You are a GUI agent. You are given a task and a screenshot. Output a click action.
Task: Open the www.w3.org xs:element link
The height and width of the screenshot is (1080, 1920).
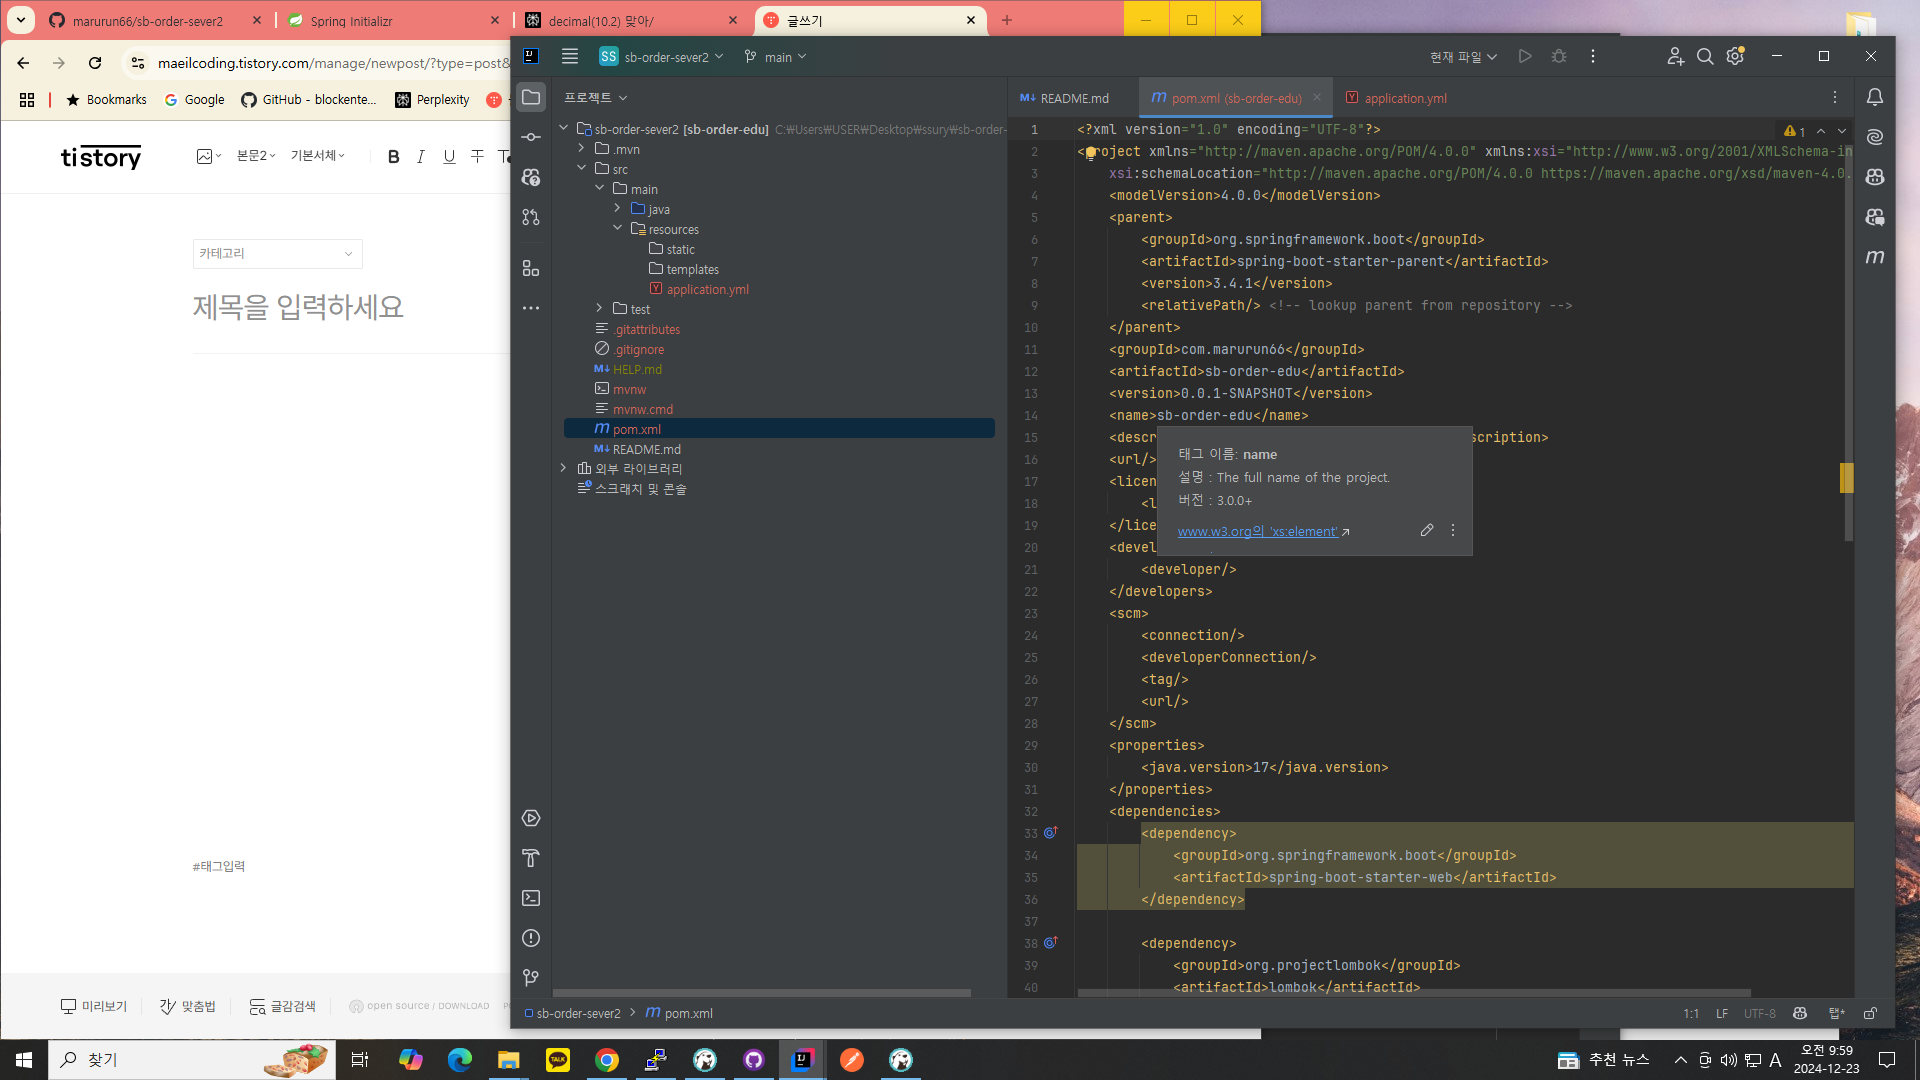click(1257, 532)
